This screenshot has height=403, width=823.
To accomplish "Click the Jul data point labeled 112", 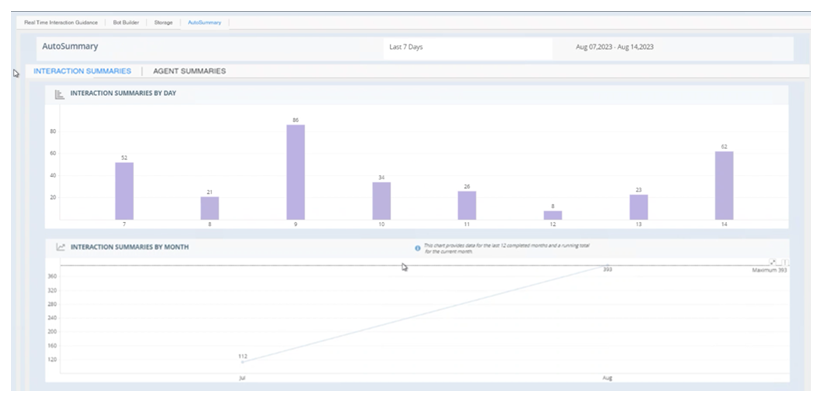I will (242, 362).
